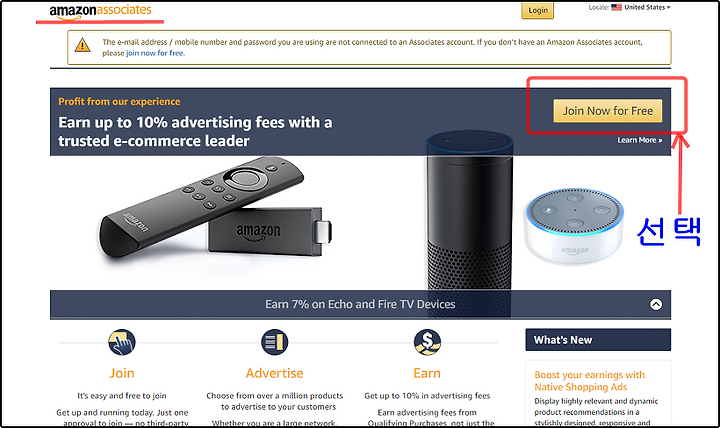Open the 'join now for free' link
The width and height of the screenshot is (720, 428).
coord(155,53)
